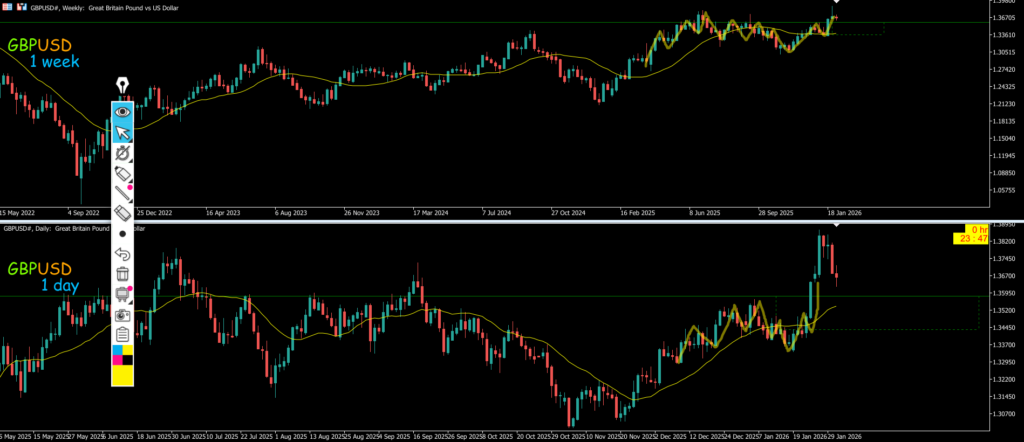The height and width of the screenshot is (442, 1024).
Task: Clear drawings with the trash can icon
Action: tap(123, 274)
